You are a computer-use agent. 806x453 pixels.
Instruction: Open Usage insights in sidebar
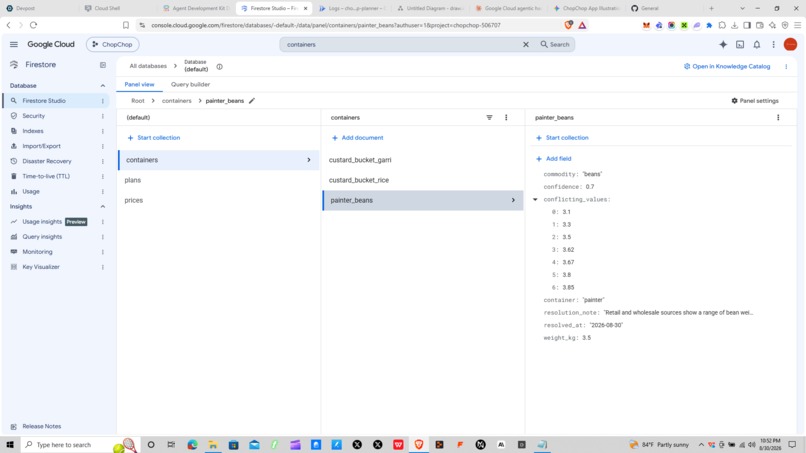click(42, 222)
